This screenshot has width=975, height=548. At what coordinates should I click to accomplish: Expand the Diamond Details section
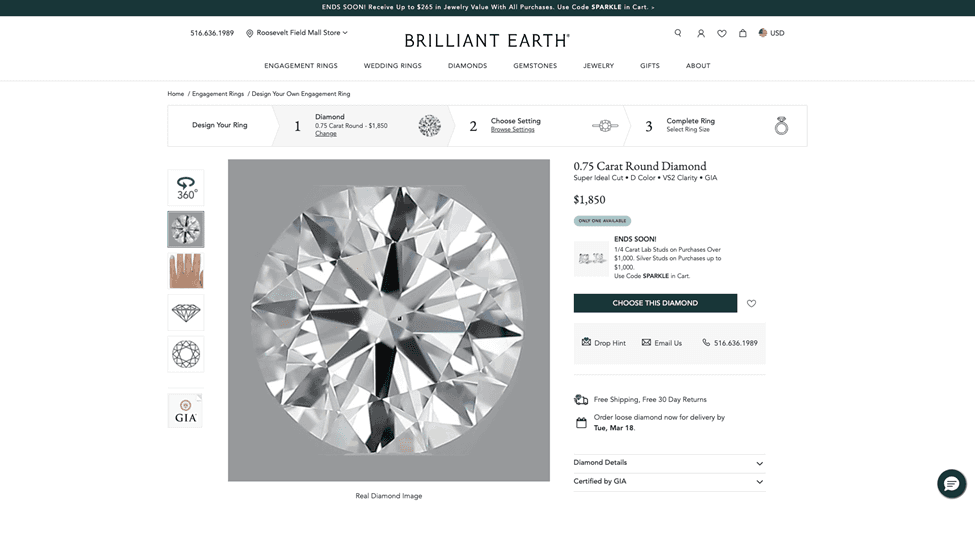669,463
